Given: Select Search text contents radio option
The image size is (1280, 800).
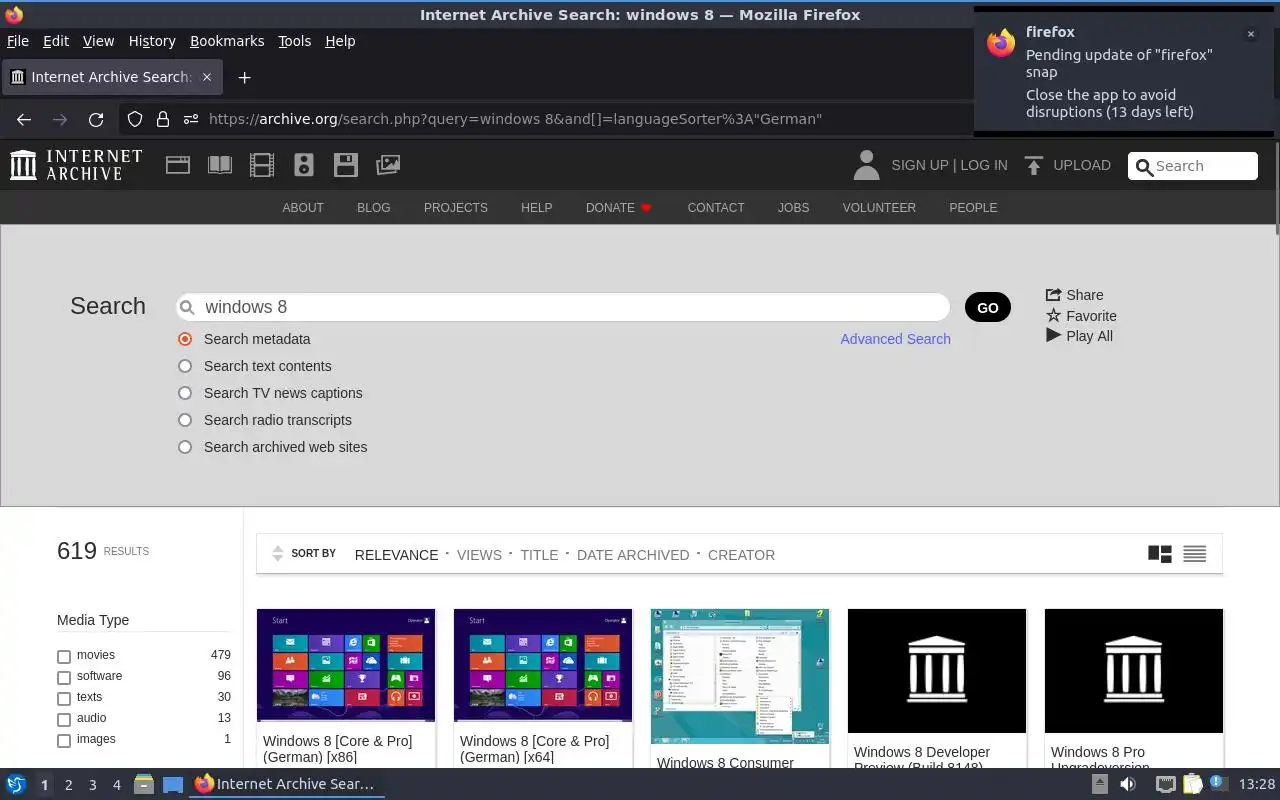Looking at the screenshot, I should pos(185,366).
